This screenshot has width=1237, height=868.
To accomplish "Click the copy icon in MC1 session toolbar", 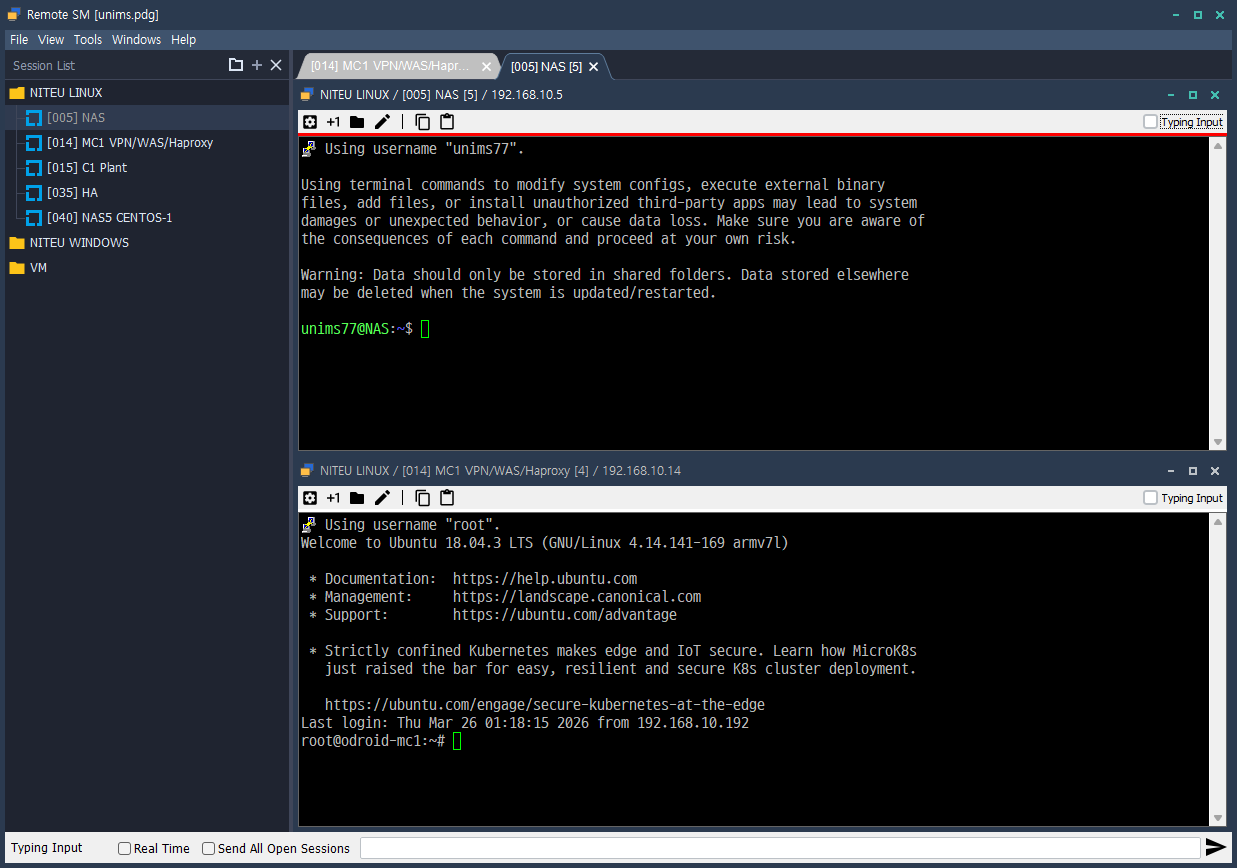I will coord(422,497).
